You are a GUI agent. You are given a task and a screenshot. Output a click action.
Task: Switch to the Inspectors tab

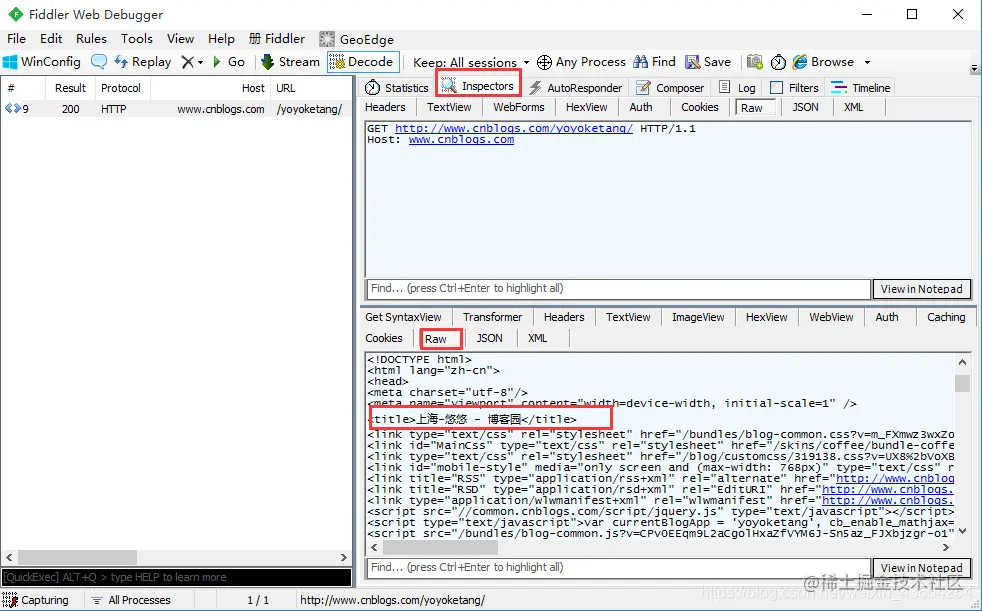[x=478, y=86]
